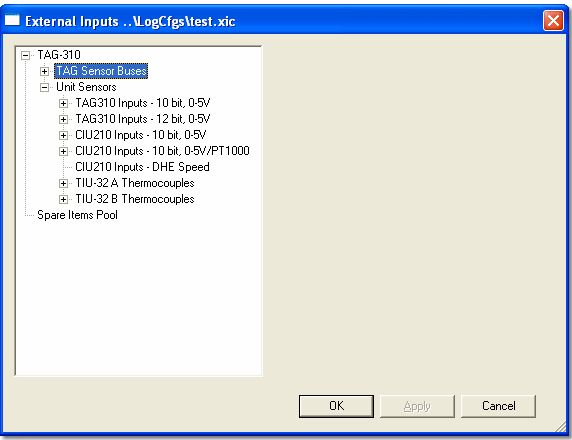Click the greyed Apply button
This screenshot has height=440, width=572.
pos(417,406)
